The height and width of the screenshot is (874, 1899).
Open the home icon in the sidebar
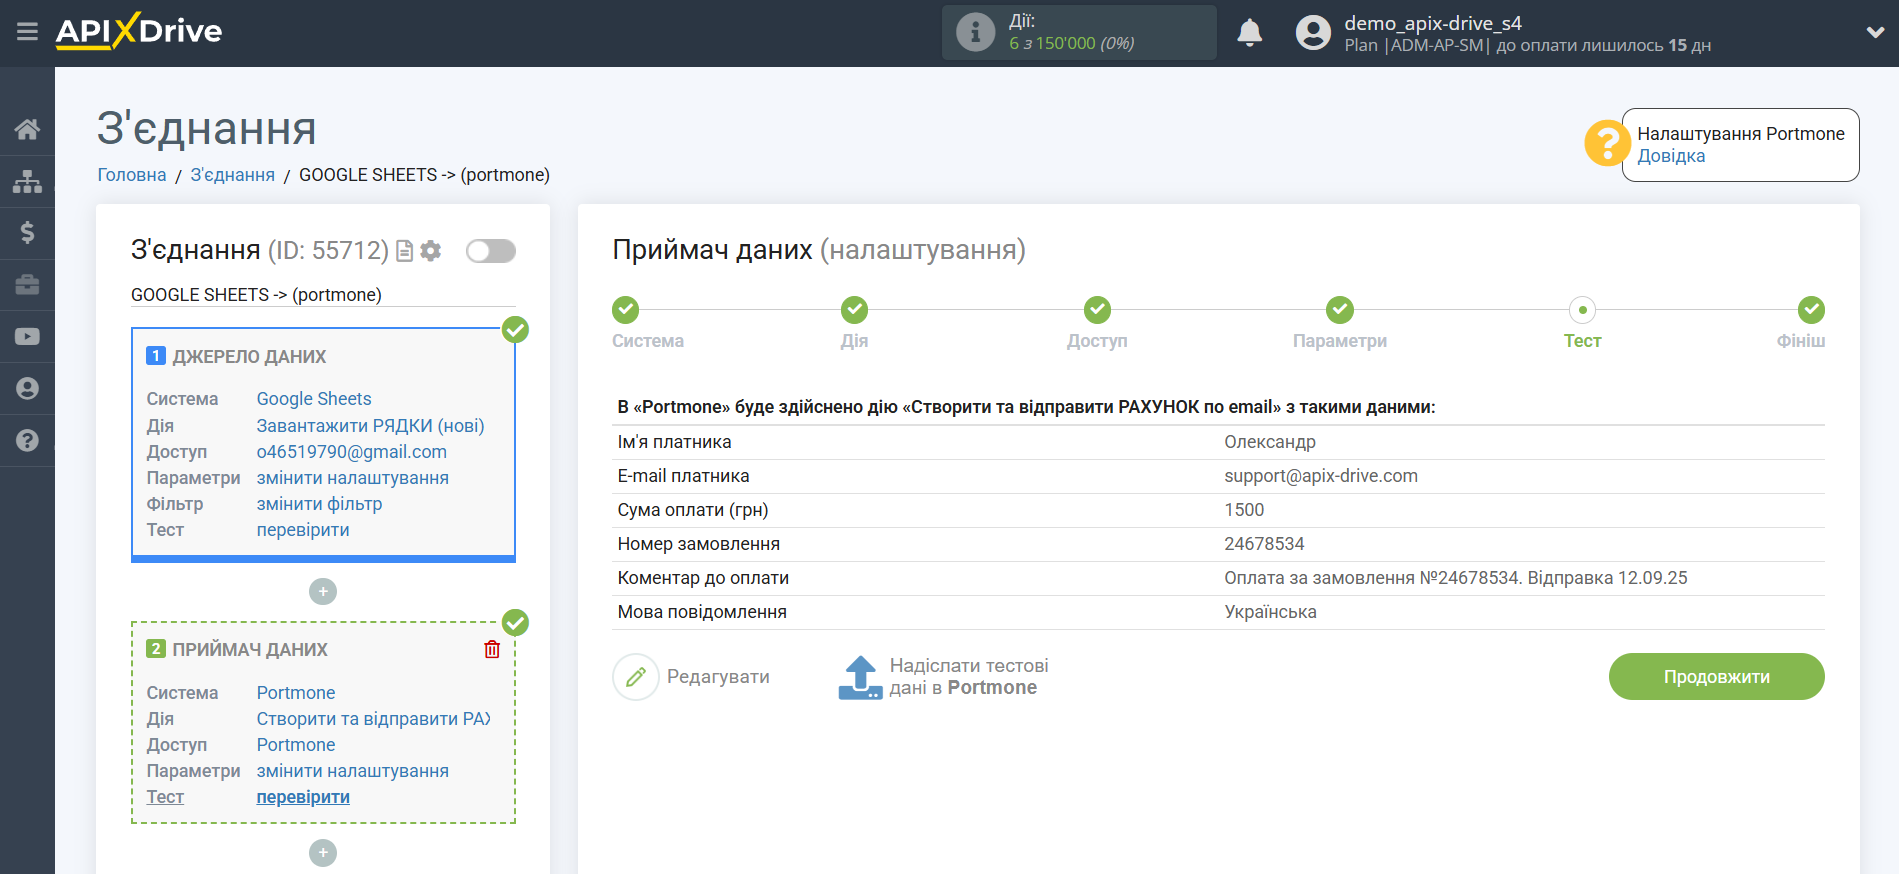(x=27, y=129)
